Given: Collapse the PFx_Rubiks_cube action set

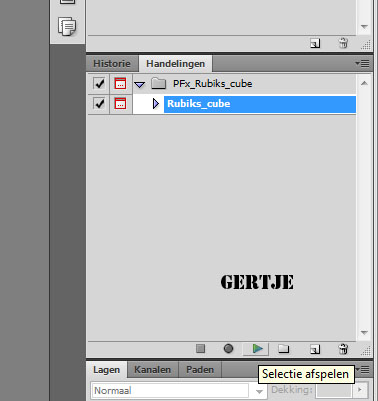Looking at the screenshot, I should pos(140,84).
